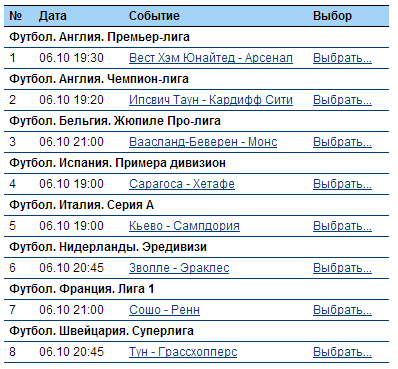The height and width of the screenshot is (369, 398).
Task: Open the Ипсвич Таун - Кардифф Сити event
Action: [211, 100]
